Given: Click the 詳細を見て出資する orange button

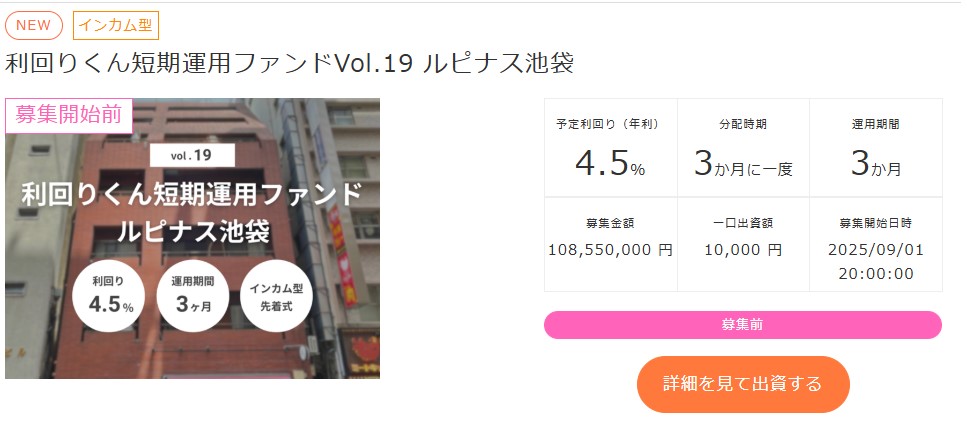Looking at the screenshot, I should tap(743, 384).
